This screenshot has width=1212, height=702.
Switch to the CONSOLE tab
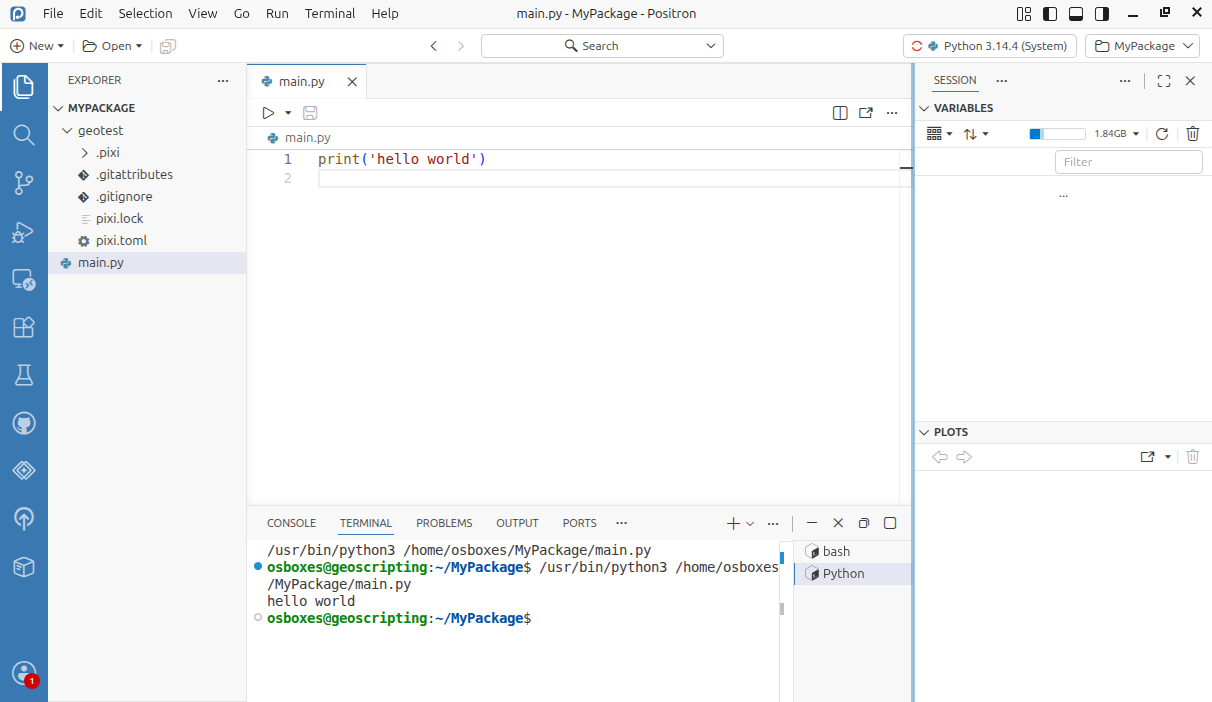[291, 523]
